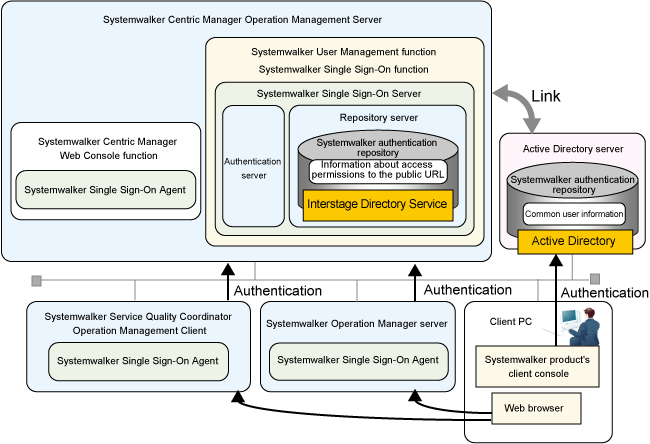Click the Active Directory server label
This screenshot has height=444, width=650.
click(x=573, y=149)
